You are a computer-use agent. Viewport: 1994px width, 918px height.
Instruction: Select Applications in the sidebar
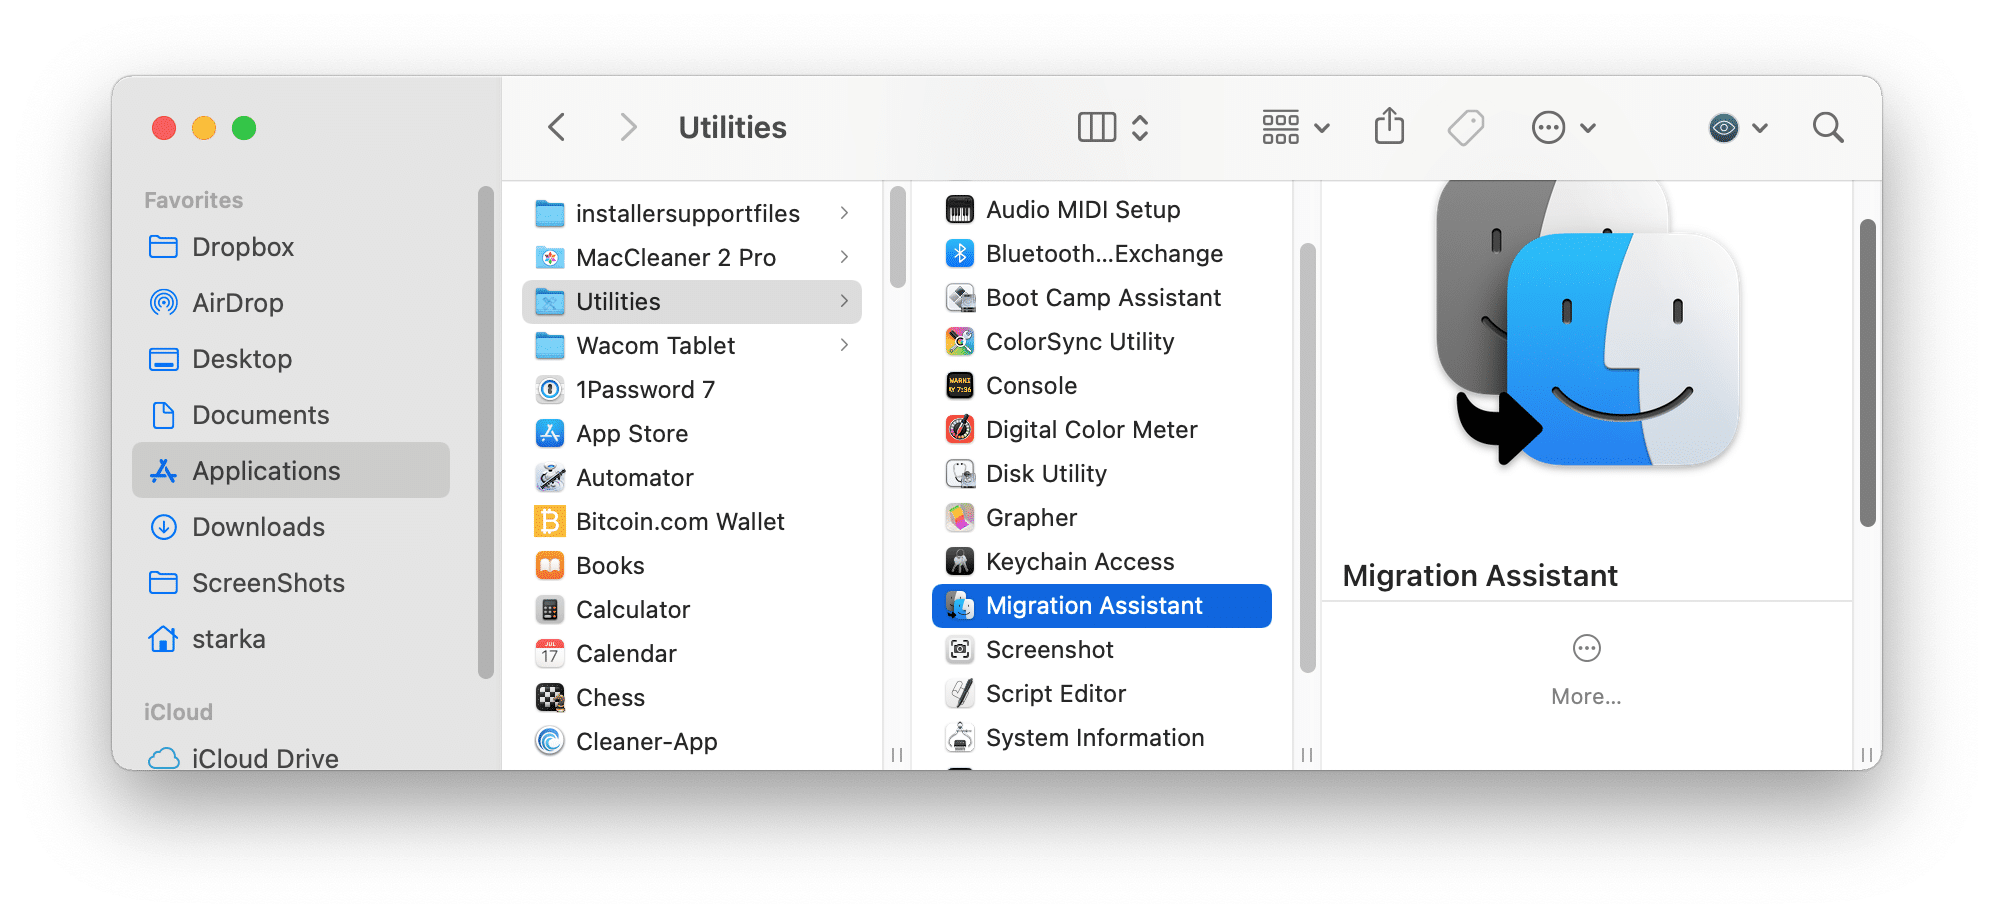pos(291,470)
